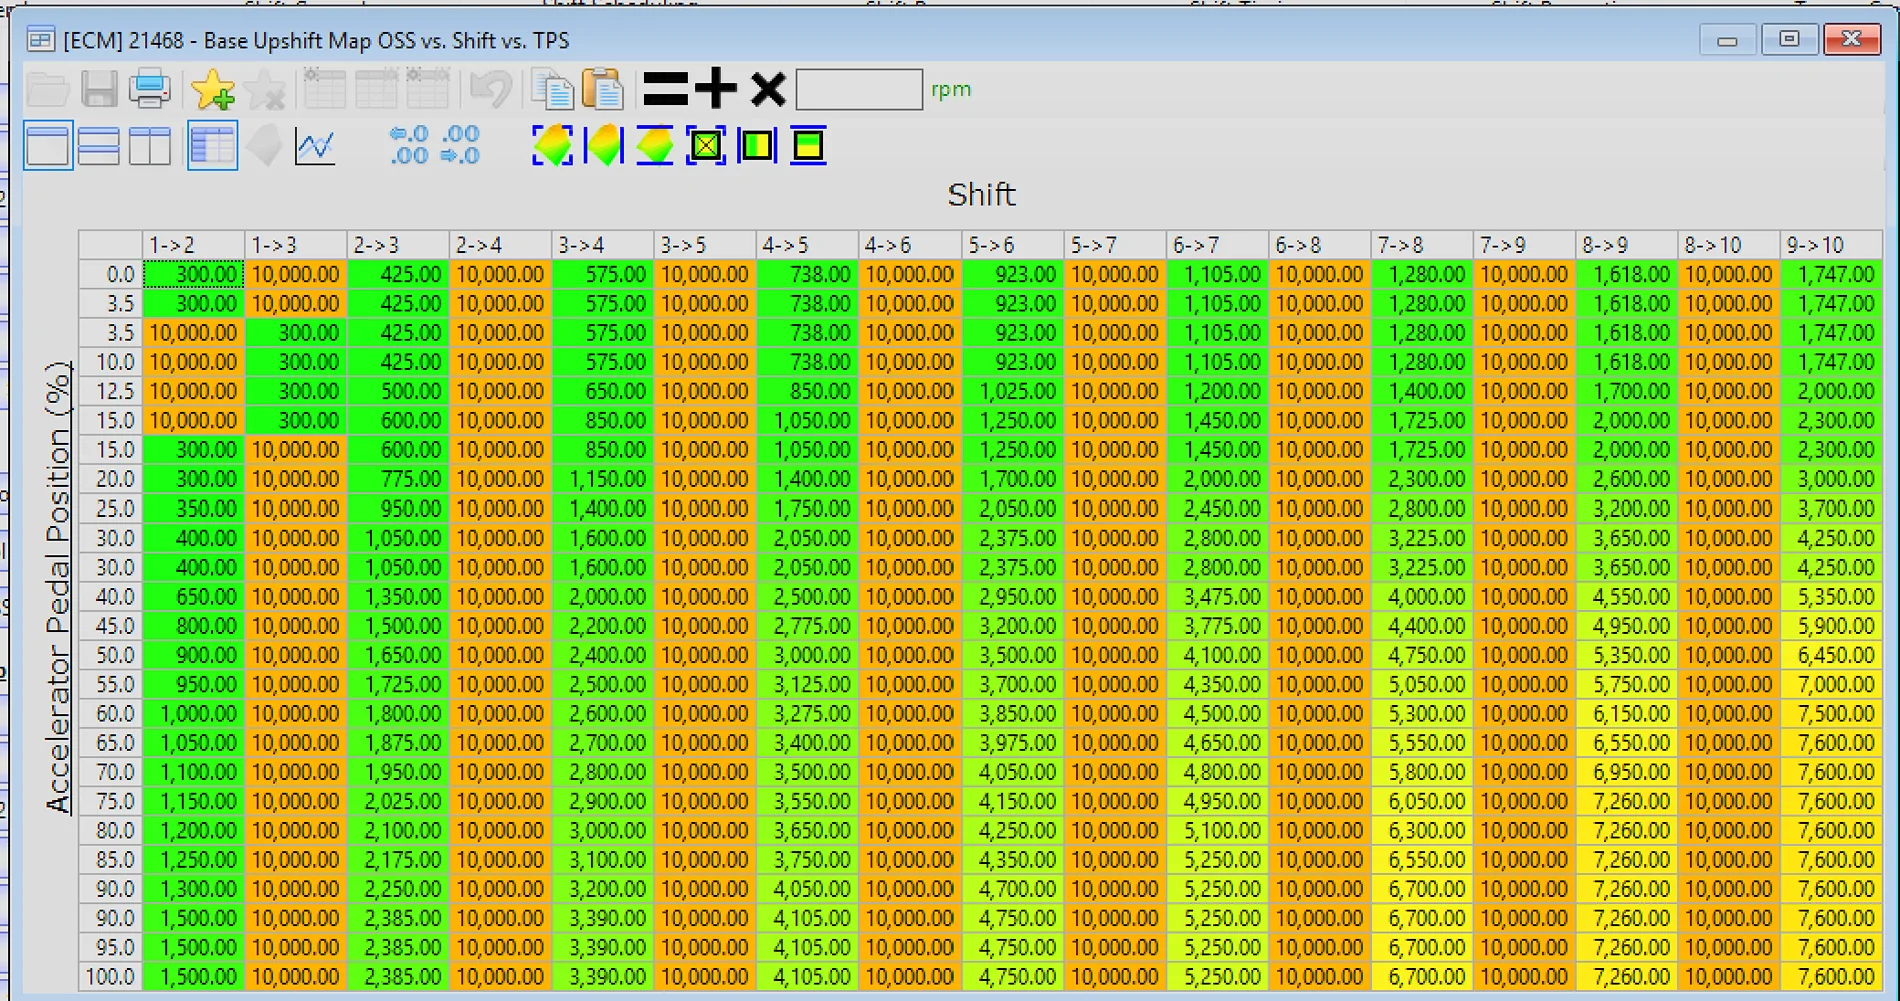Select the horizontal split layout icon

coord(98,146)
